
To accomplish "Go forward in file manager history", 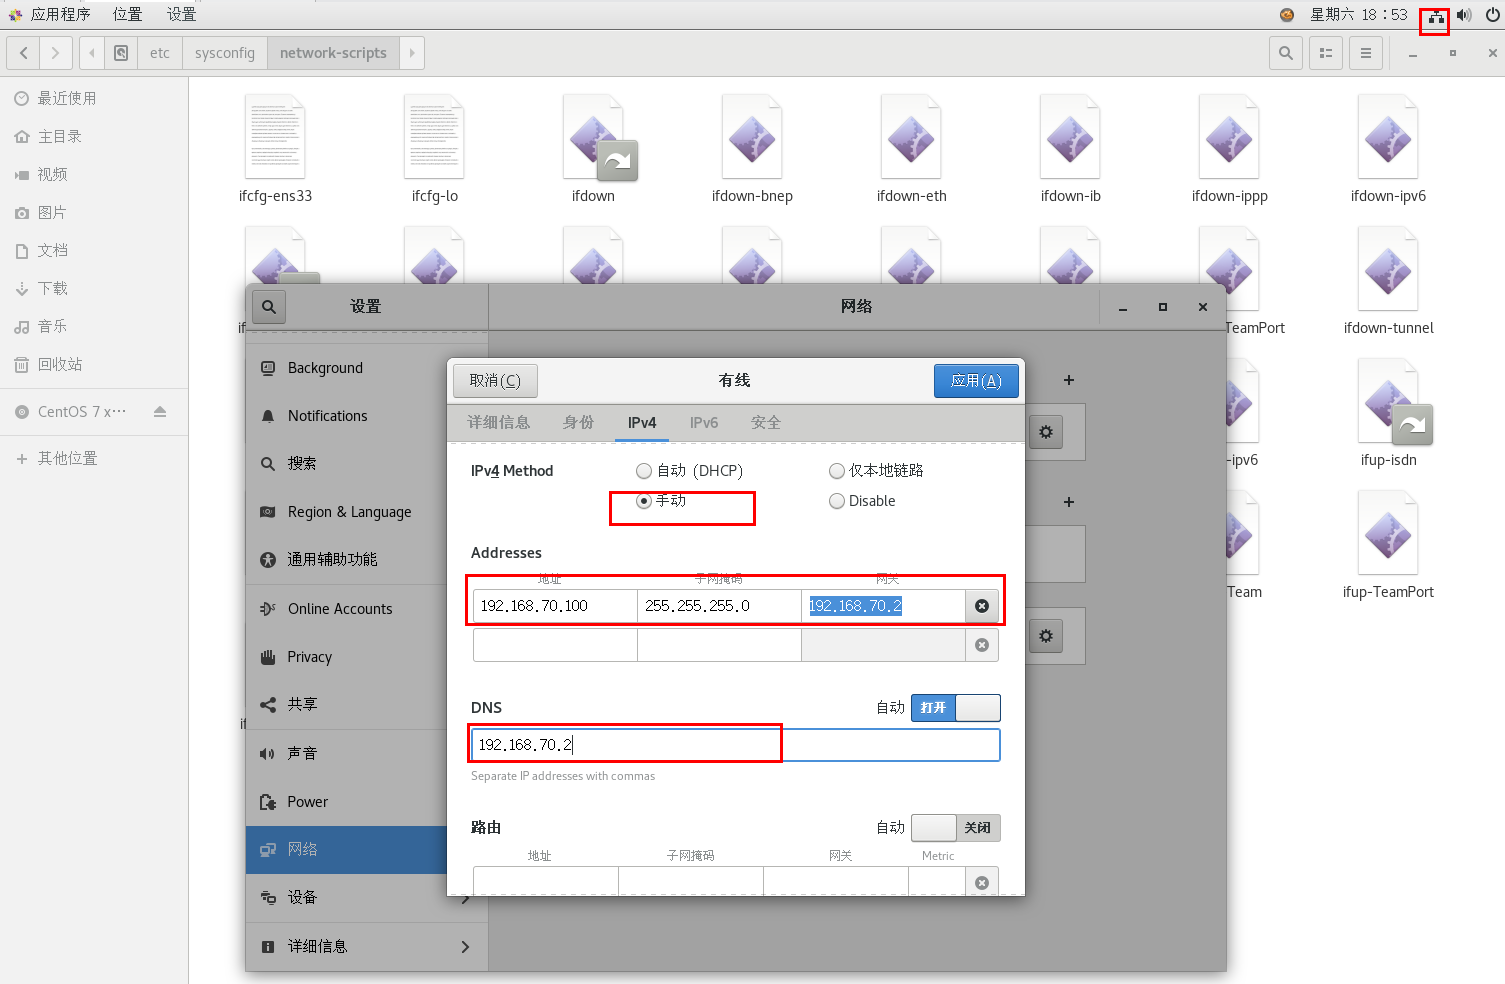I will coord(56,53).
